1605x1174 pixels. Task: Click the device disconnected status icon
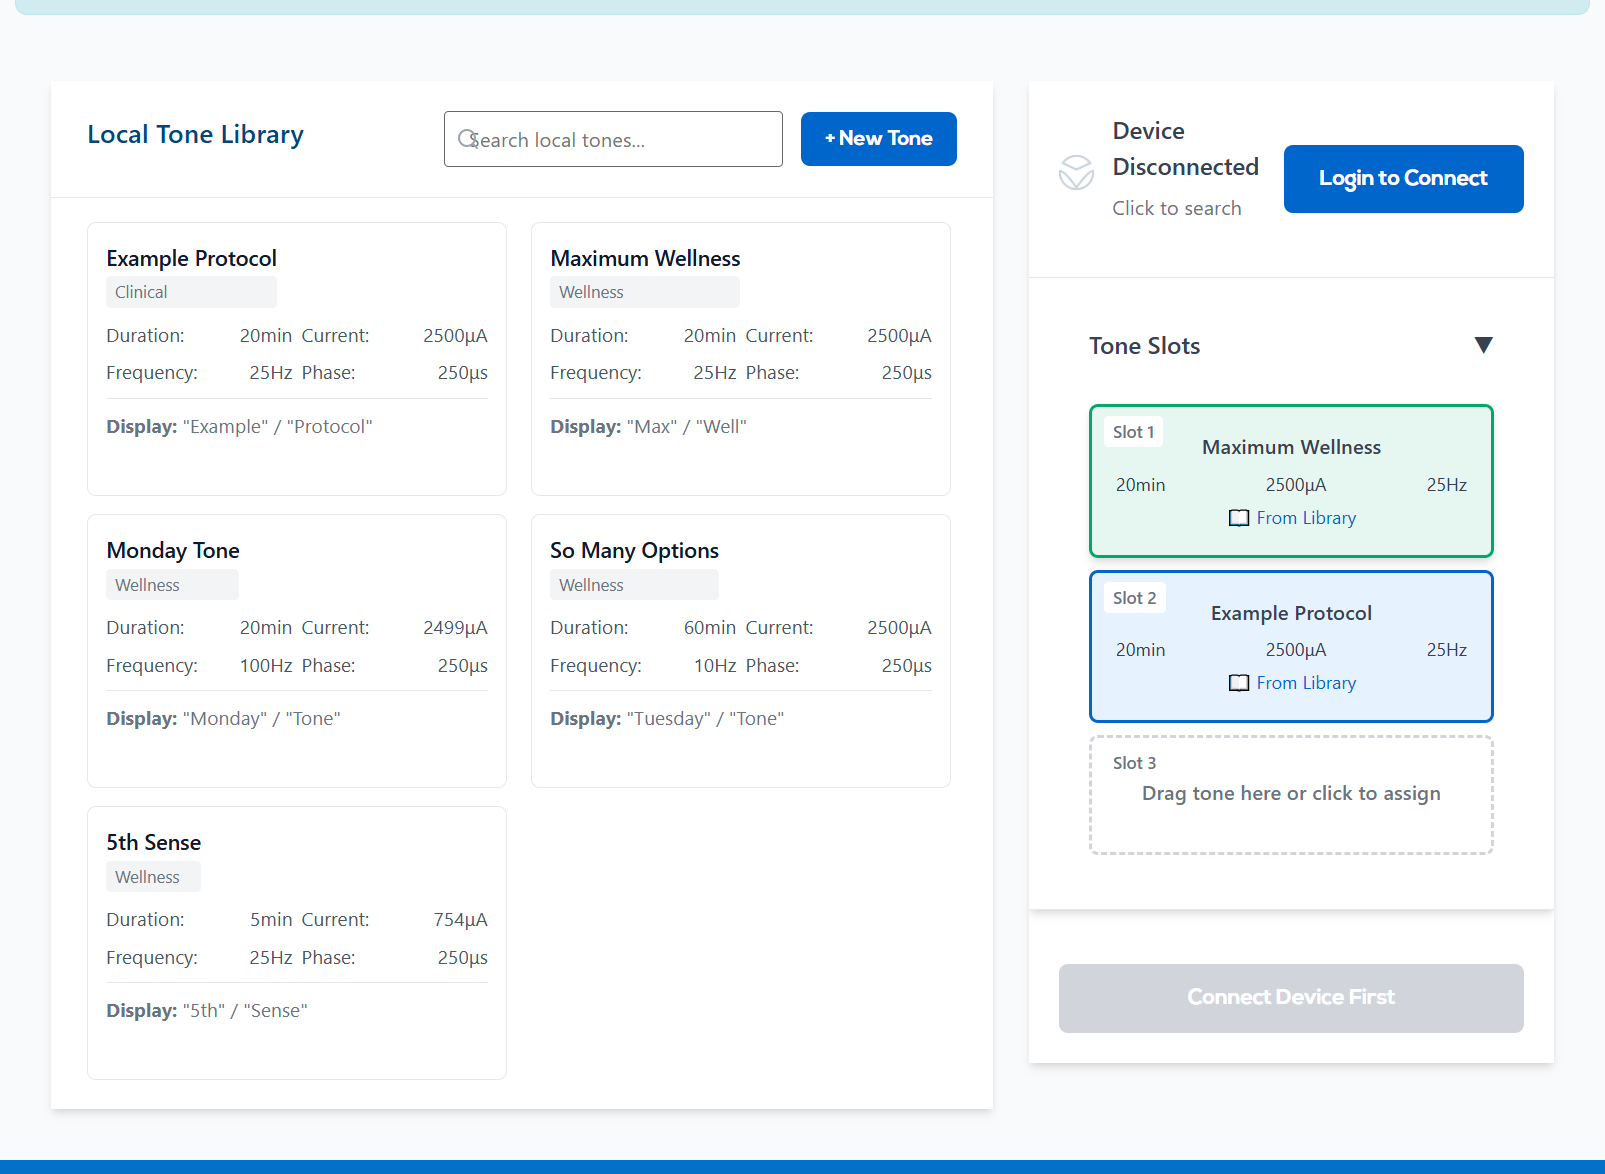click(1076, 172)
